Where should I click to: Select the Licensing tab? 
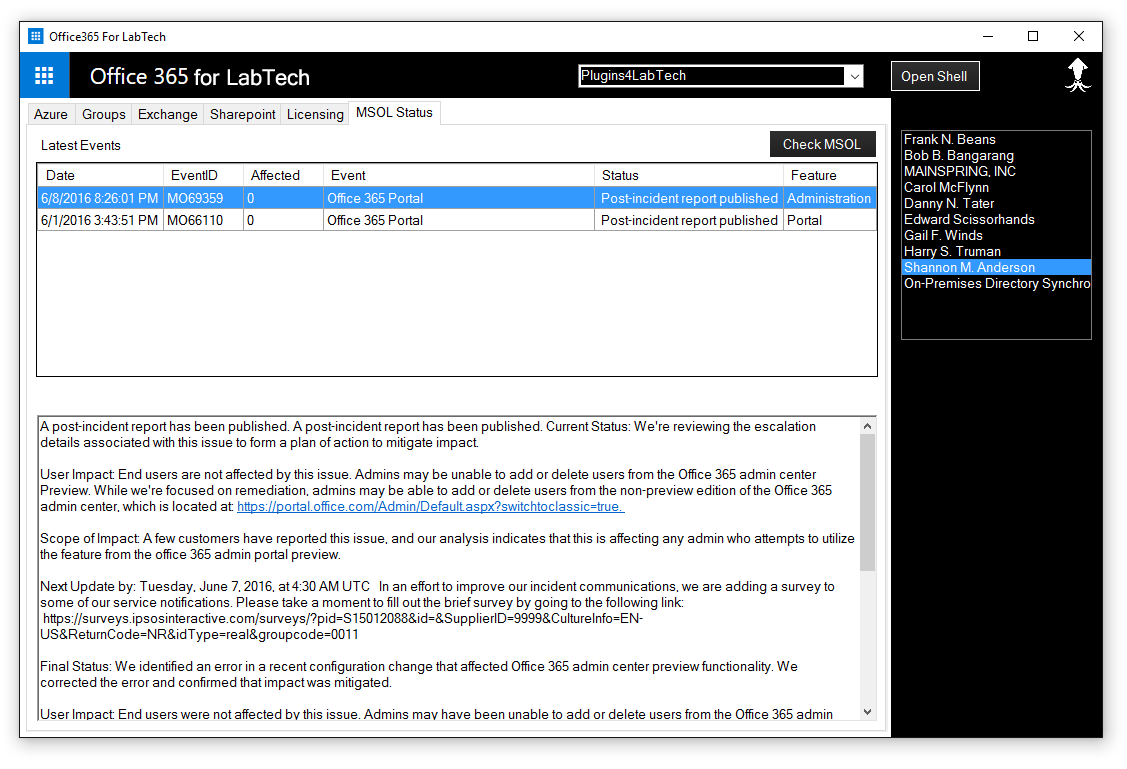(x=315, y=114)
